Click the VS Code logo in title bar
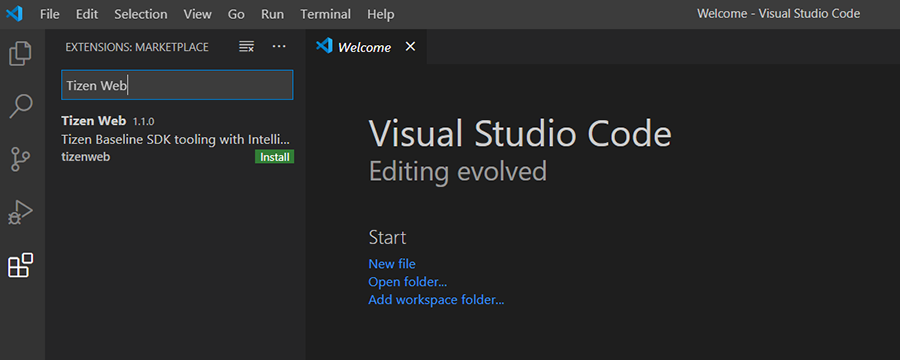This screenshot has width=900, height=360. click(x=14, y=14)
